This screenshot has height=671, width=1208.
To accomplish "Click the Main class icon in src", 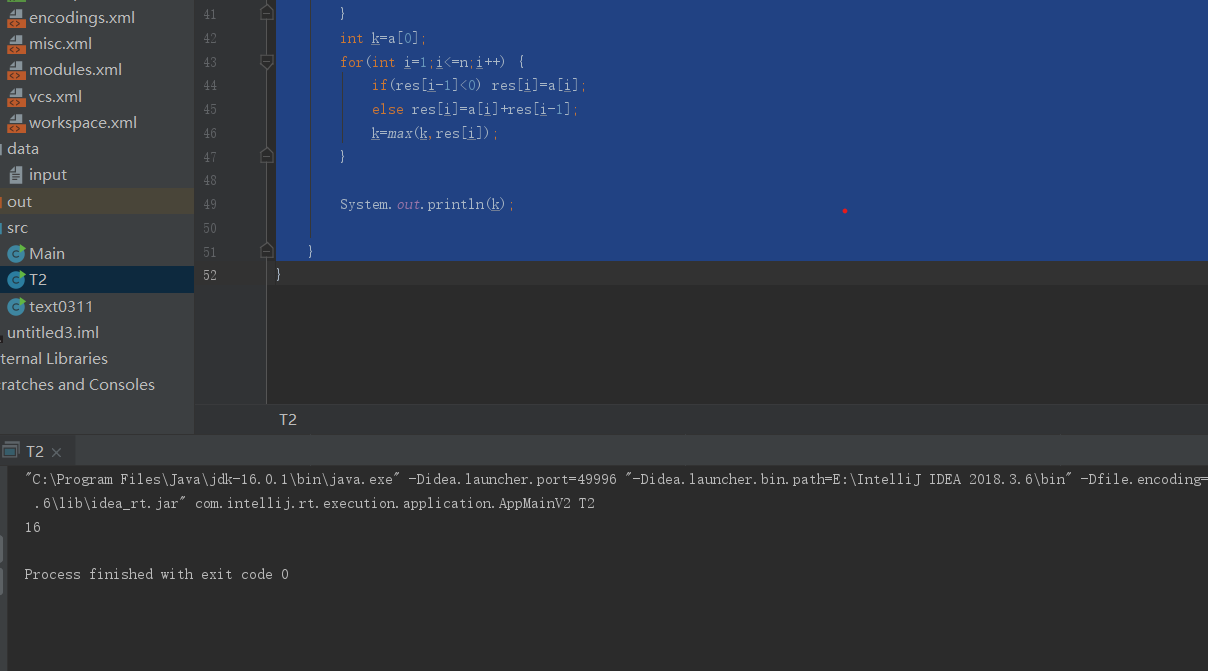I will [x=15, y=254].
